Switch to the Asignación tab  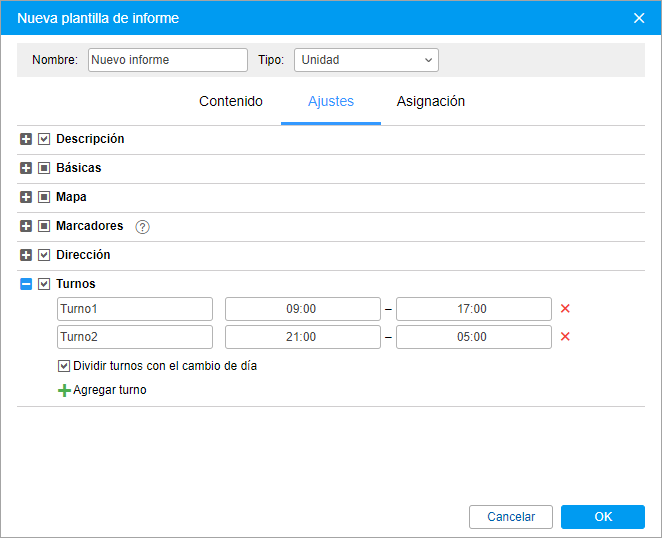coord(431,101)
